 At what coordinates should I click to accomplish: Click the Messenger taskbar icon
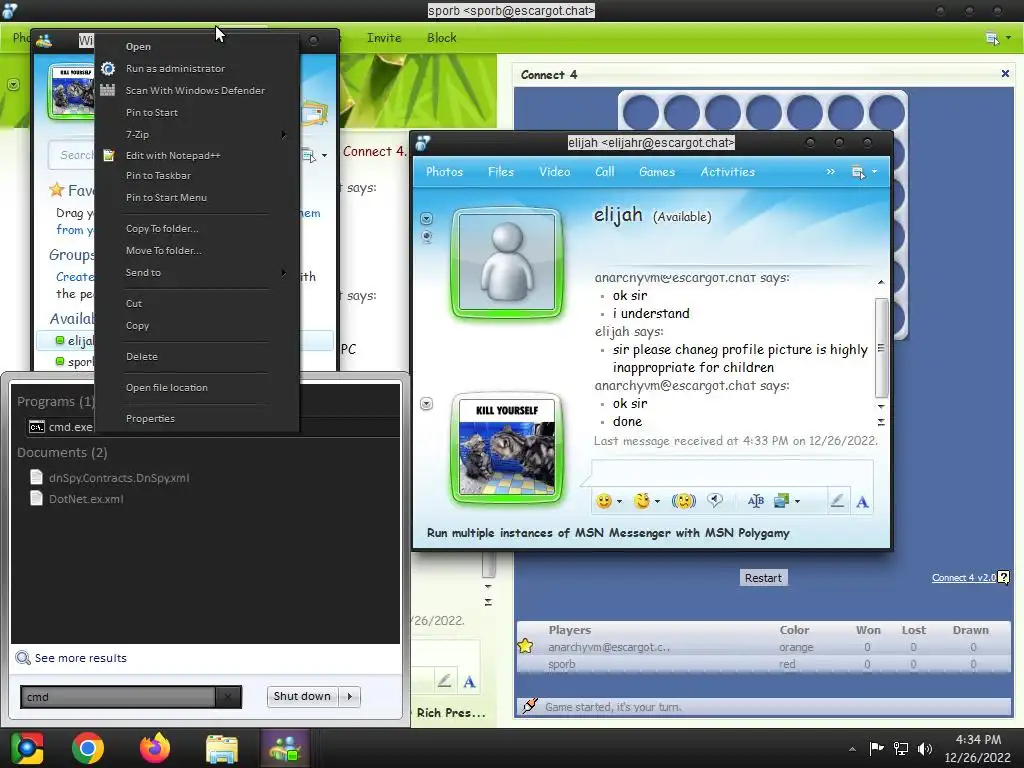[x=285, y=748]
